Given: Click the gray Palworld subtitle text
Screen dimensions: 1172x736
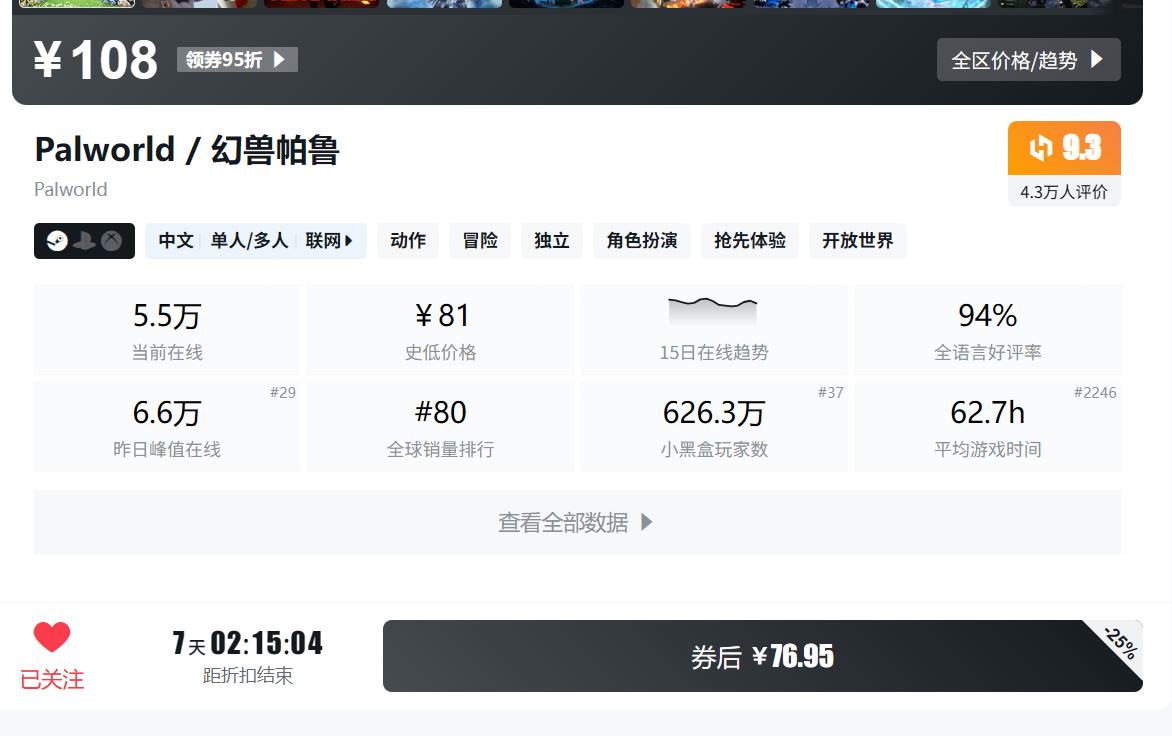Looking at the screenshot, I should 71,189.
